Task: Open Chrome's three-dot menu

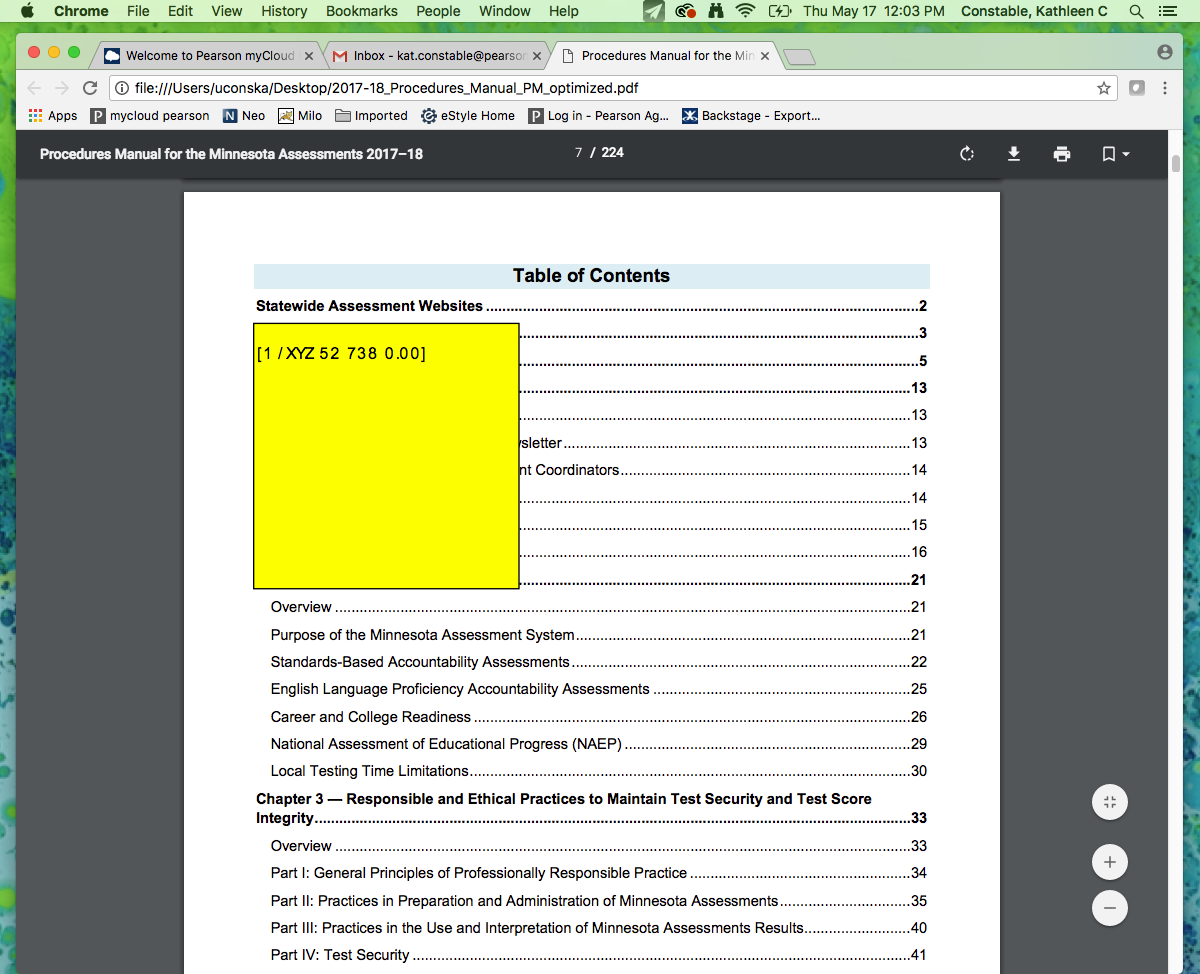Action: tap(1163, 88)
